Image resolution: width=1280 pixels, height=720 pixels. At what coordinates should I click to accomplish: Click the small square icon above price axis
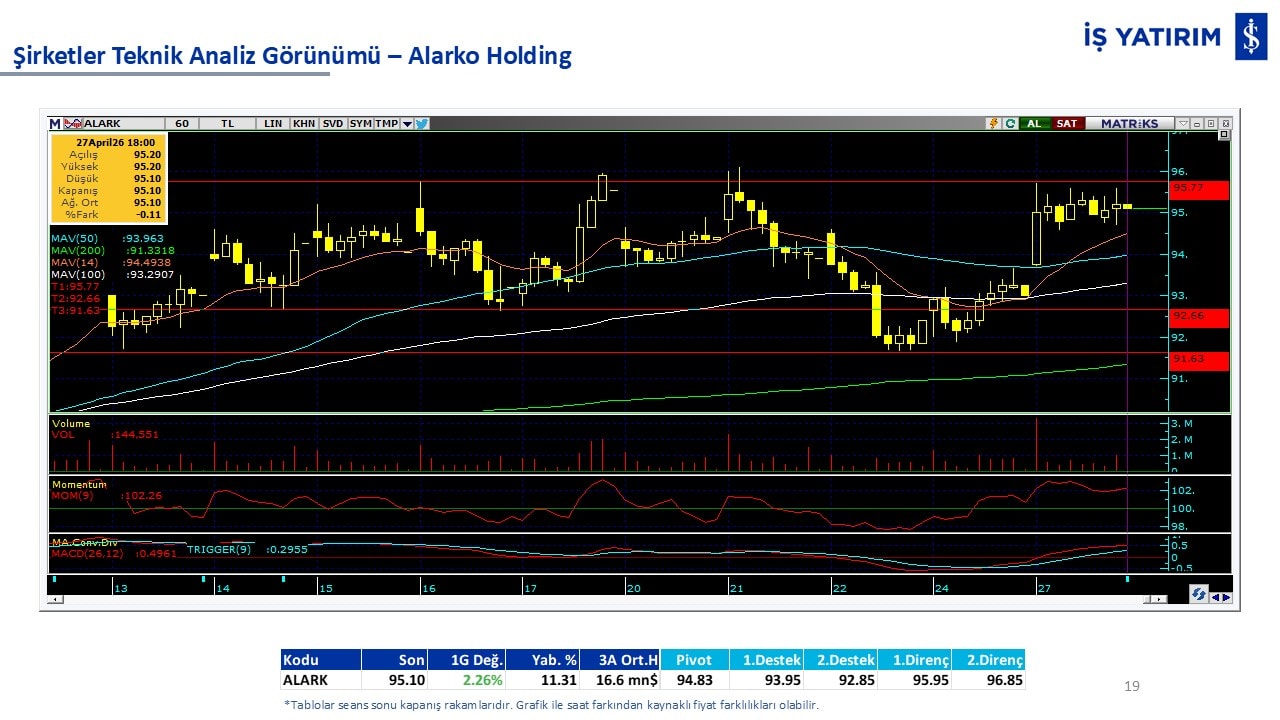pyautogui.click(x=1223, y=135)
